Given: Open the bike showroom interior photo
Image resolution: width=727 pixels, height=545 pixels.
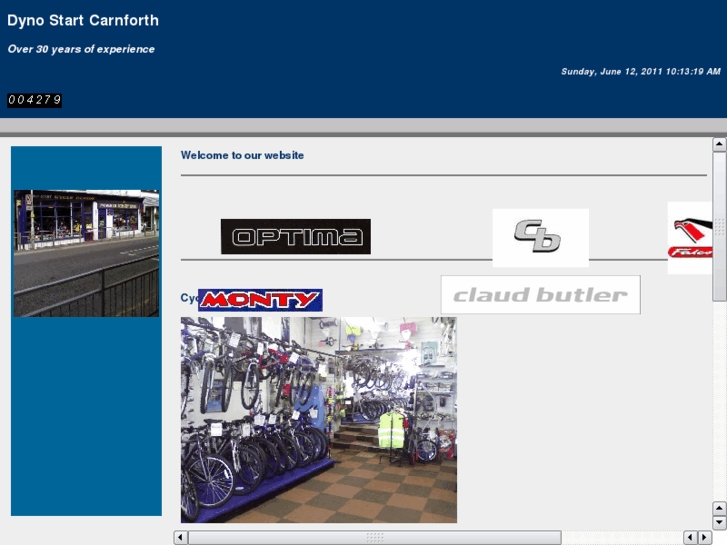Looking at the screenshot, I should (x=319, y=420).
